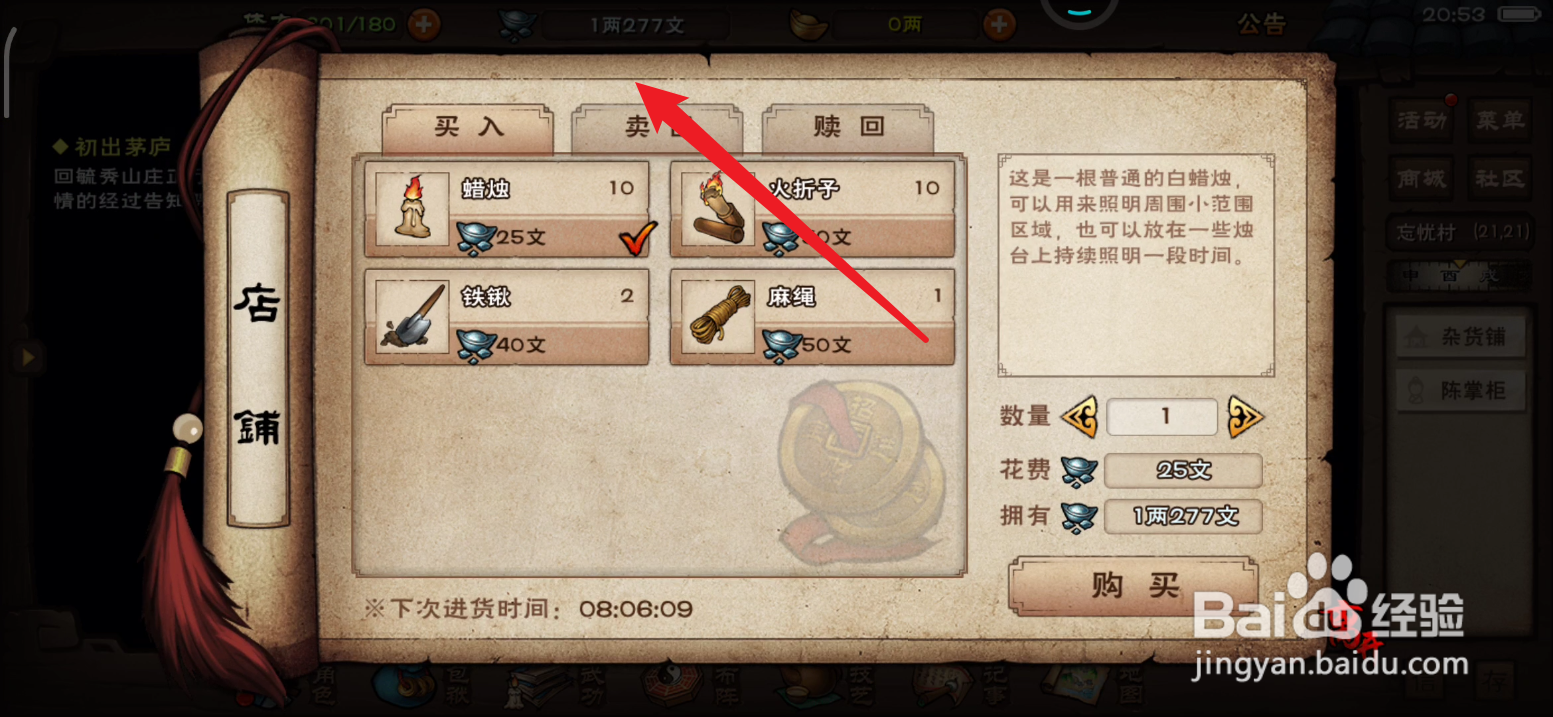Select the candle 蜡烛 item icon
Image resolution: width=1553 pixels, height=717 pixels.
(412, 208)
